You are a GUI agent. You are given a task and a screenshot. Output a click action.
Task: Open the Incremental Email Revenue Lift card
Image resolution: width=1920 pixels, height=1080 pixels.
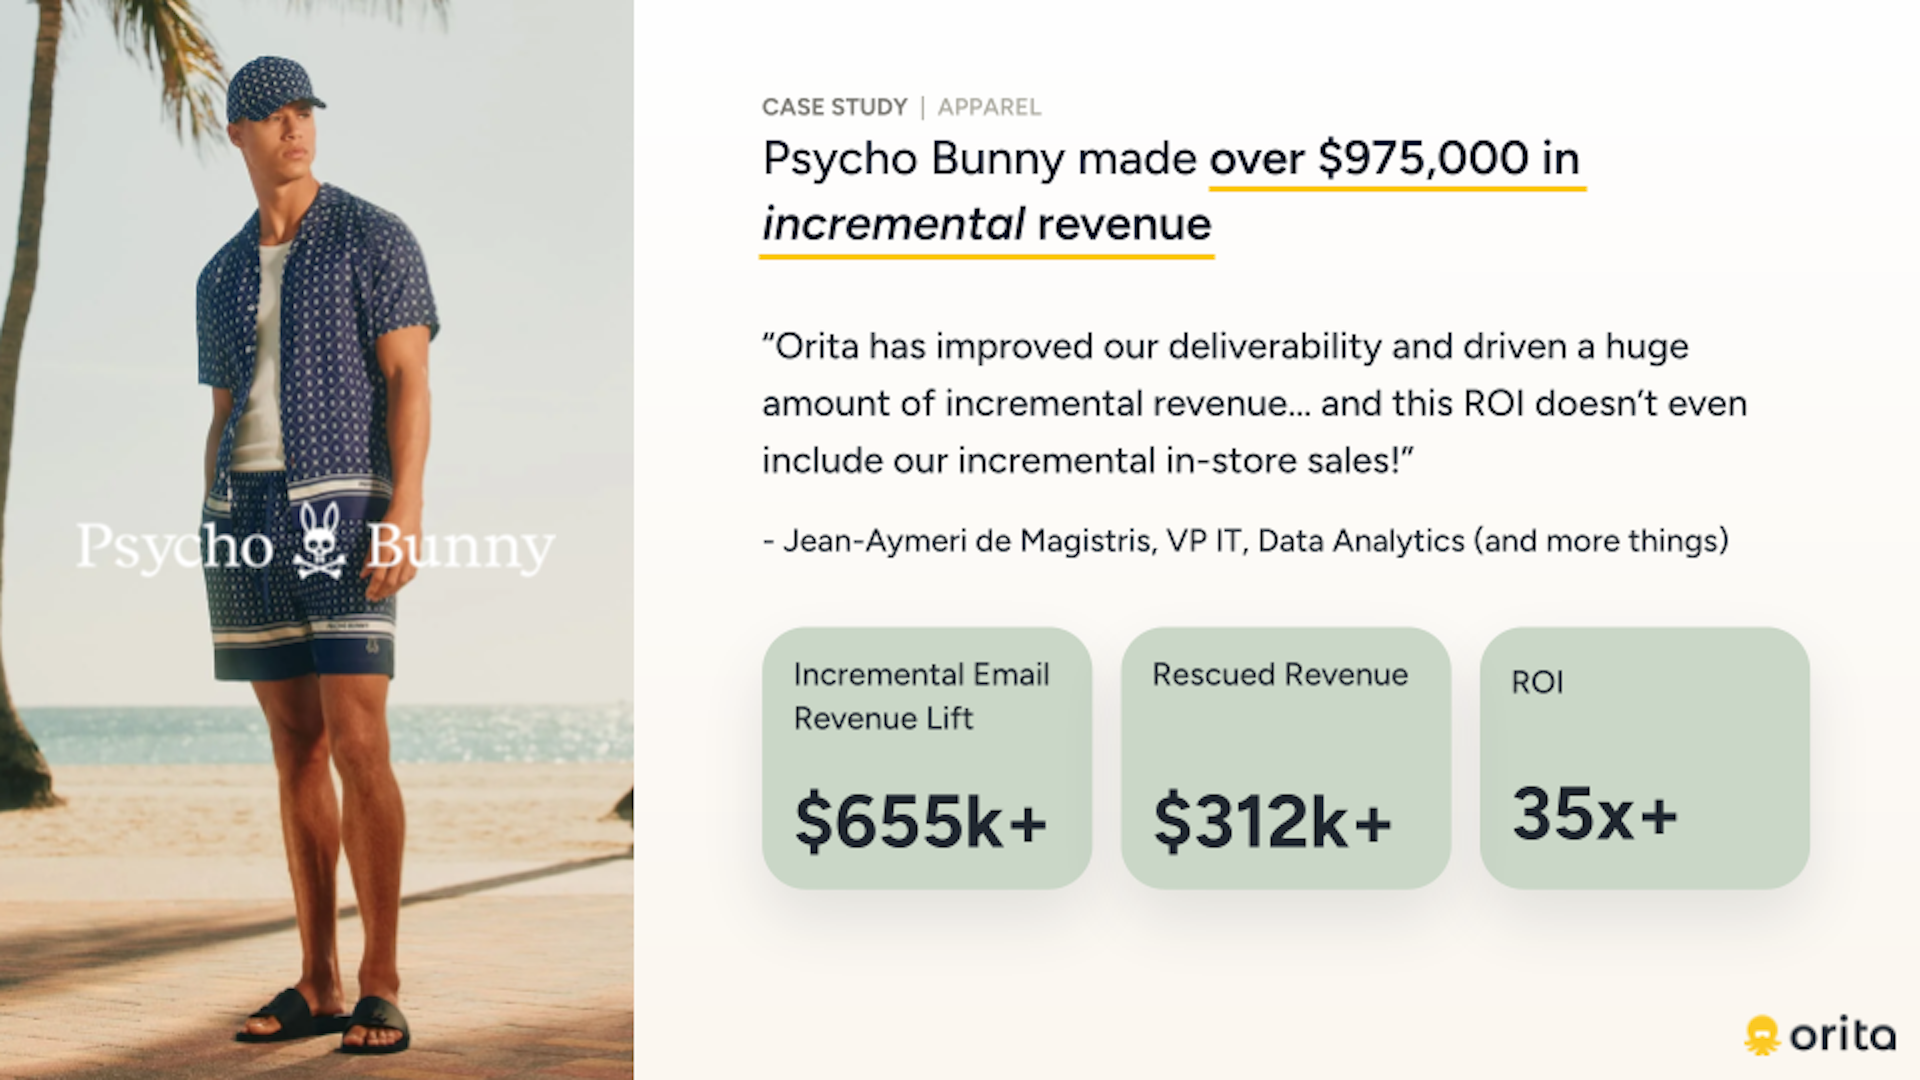click(926, 758)
